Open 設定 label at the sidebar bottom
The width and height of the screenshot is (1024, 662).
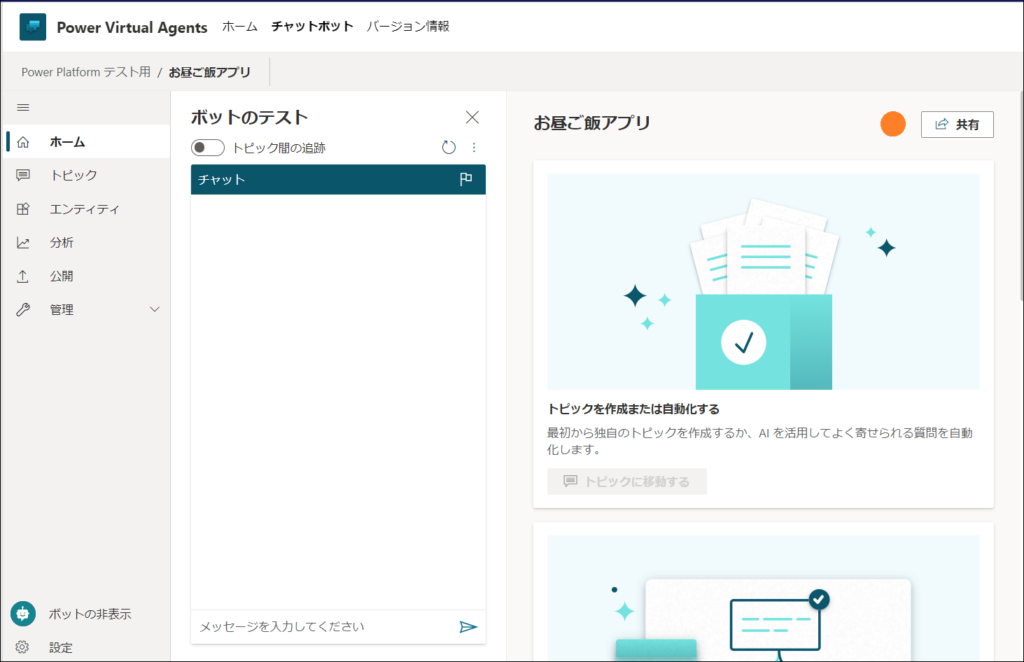pos(61,648)
